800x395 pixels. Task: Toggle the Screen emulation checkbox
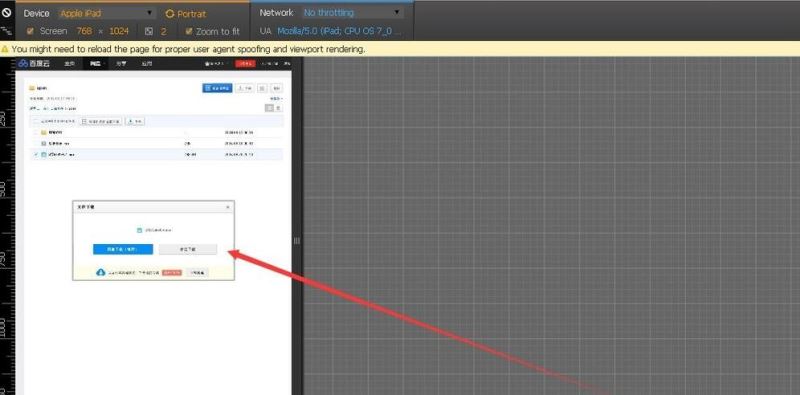tap(30, 31)
